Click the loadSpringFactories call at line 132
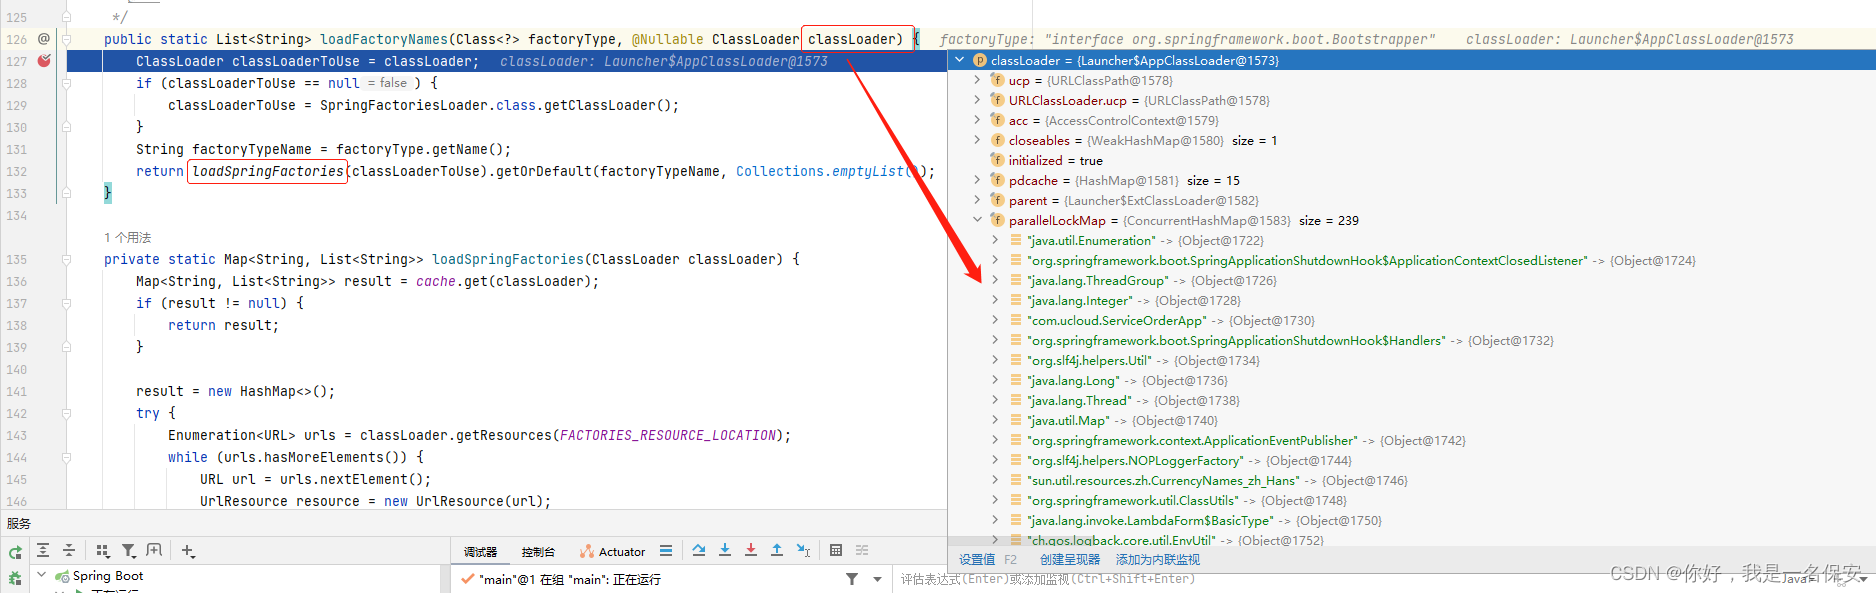Image resolution: width=1876 pixels, height=593 pixels. click(268, 171)
